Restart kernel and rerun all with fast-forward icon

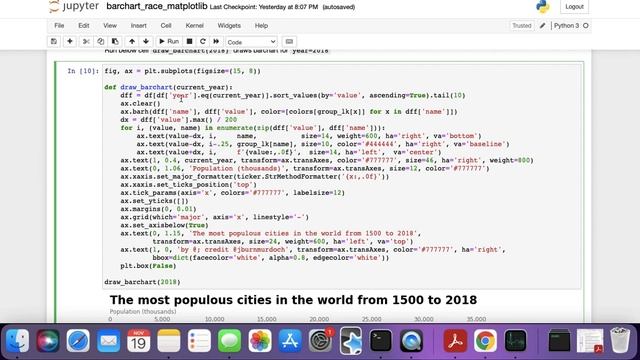pyautogui.click(x=216, y=42)
